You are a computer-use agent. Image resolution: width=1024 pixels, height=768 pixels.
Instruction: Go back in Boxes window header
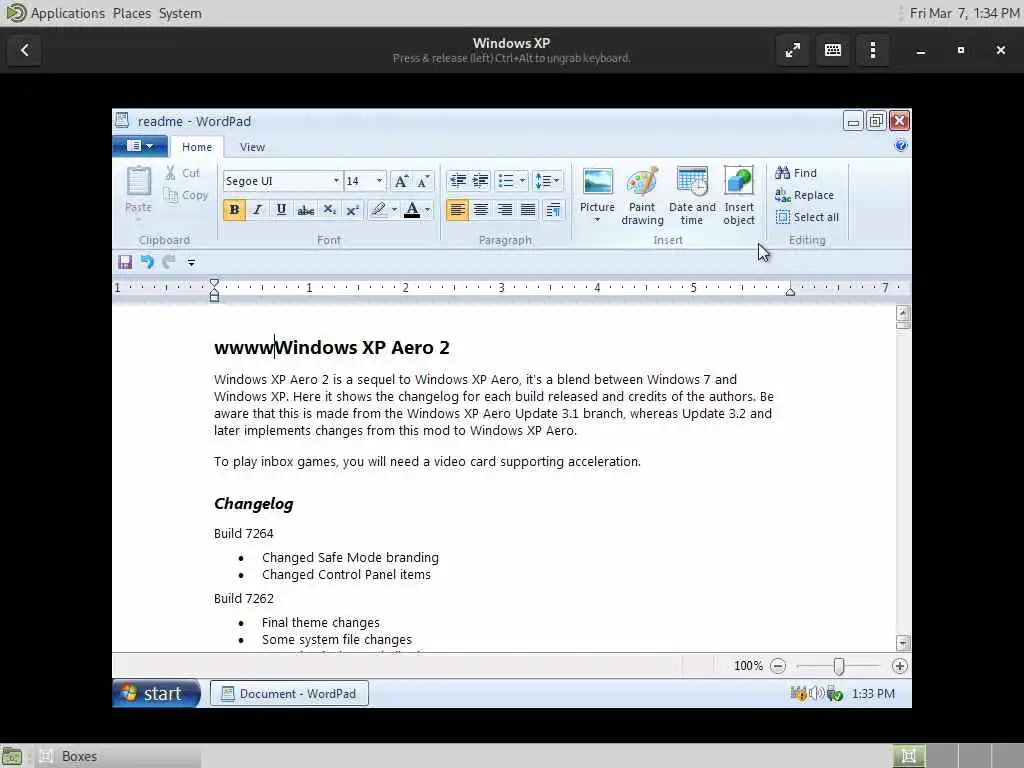(25, 50)
